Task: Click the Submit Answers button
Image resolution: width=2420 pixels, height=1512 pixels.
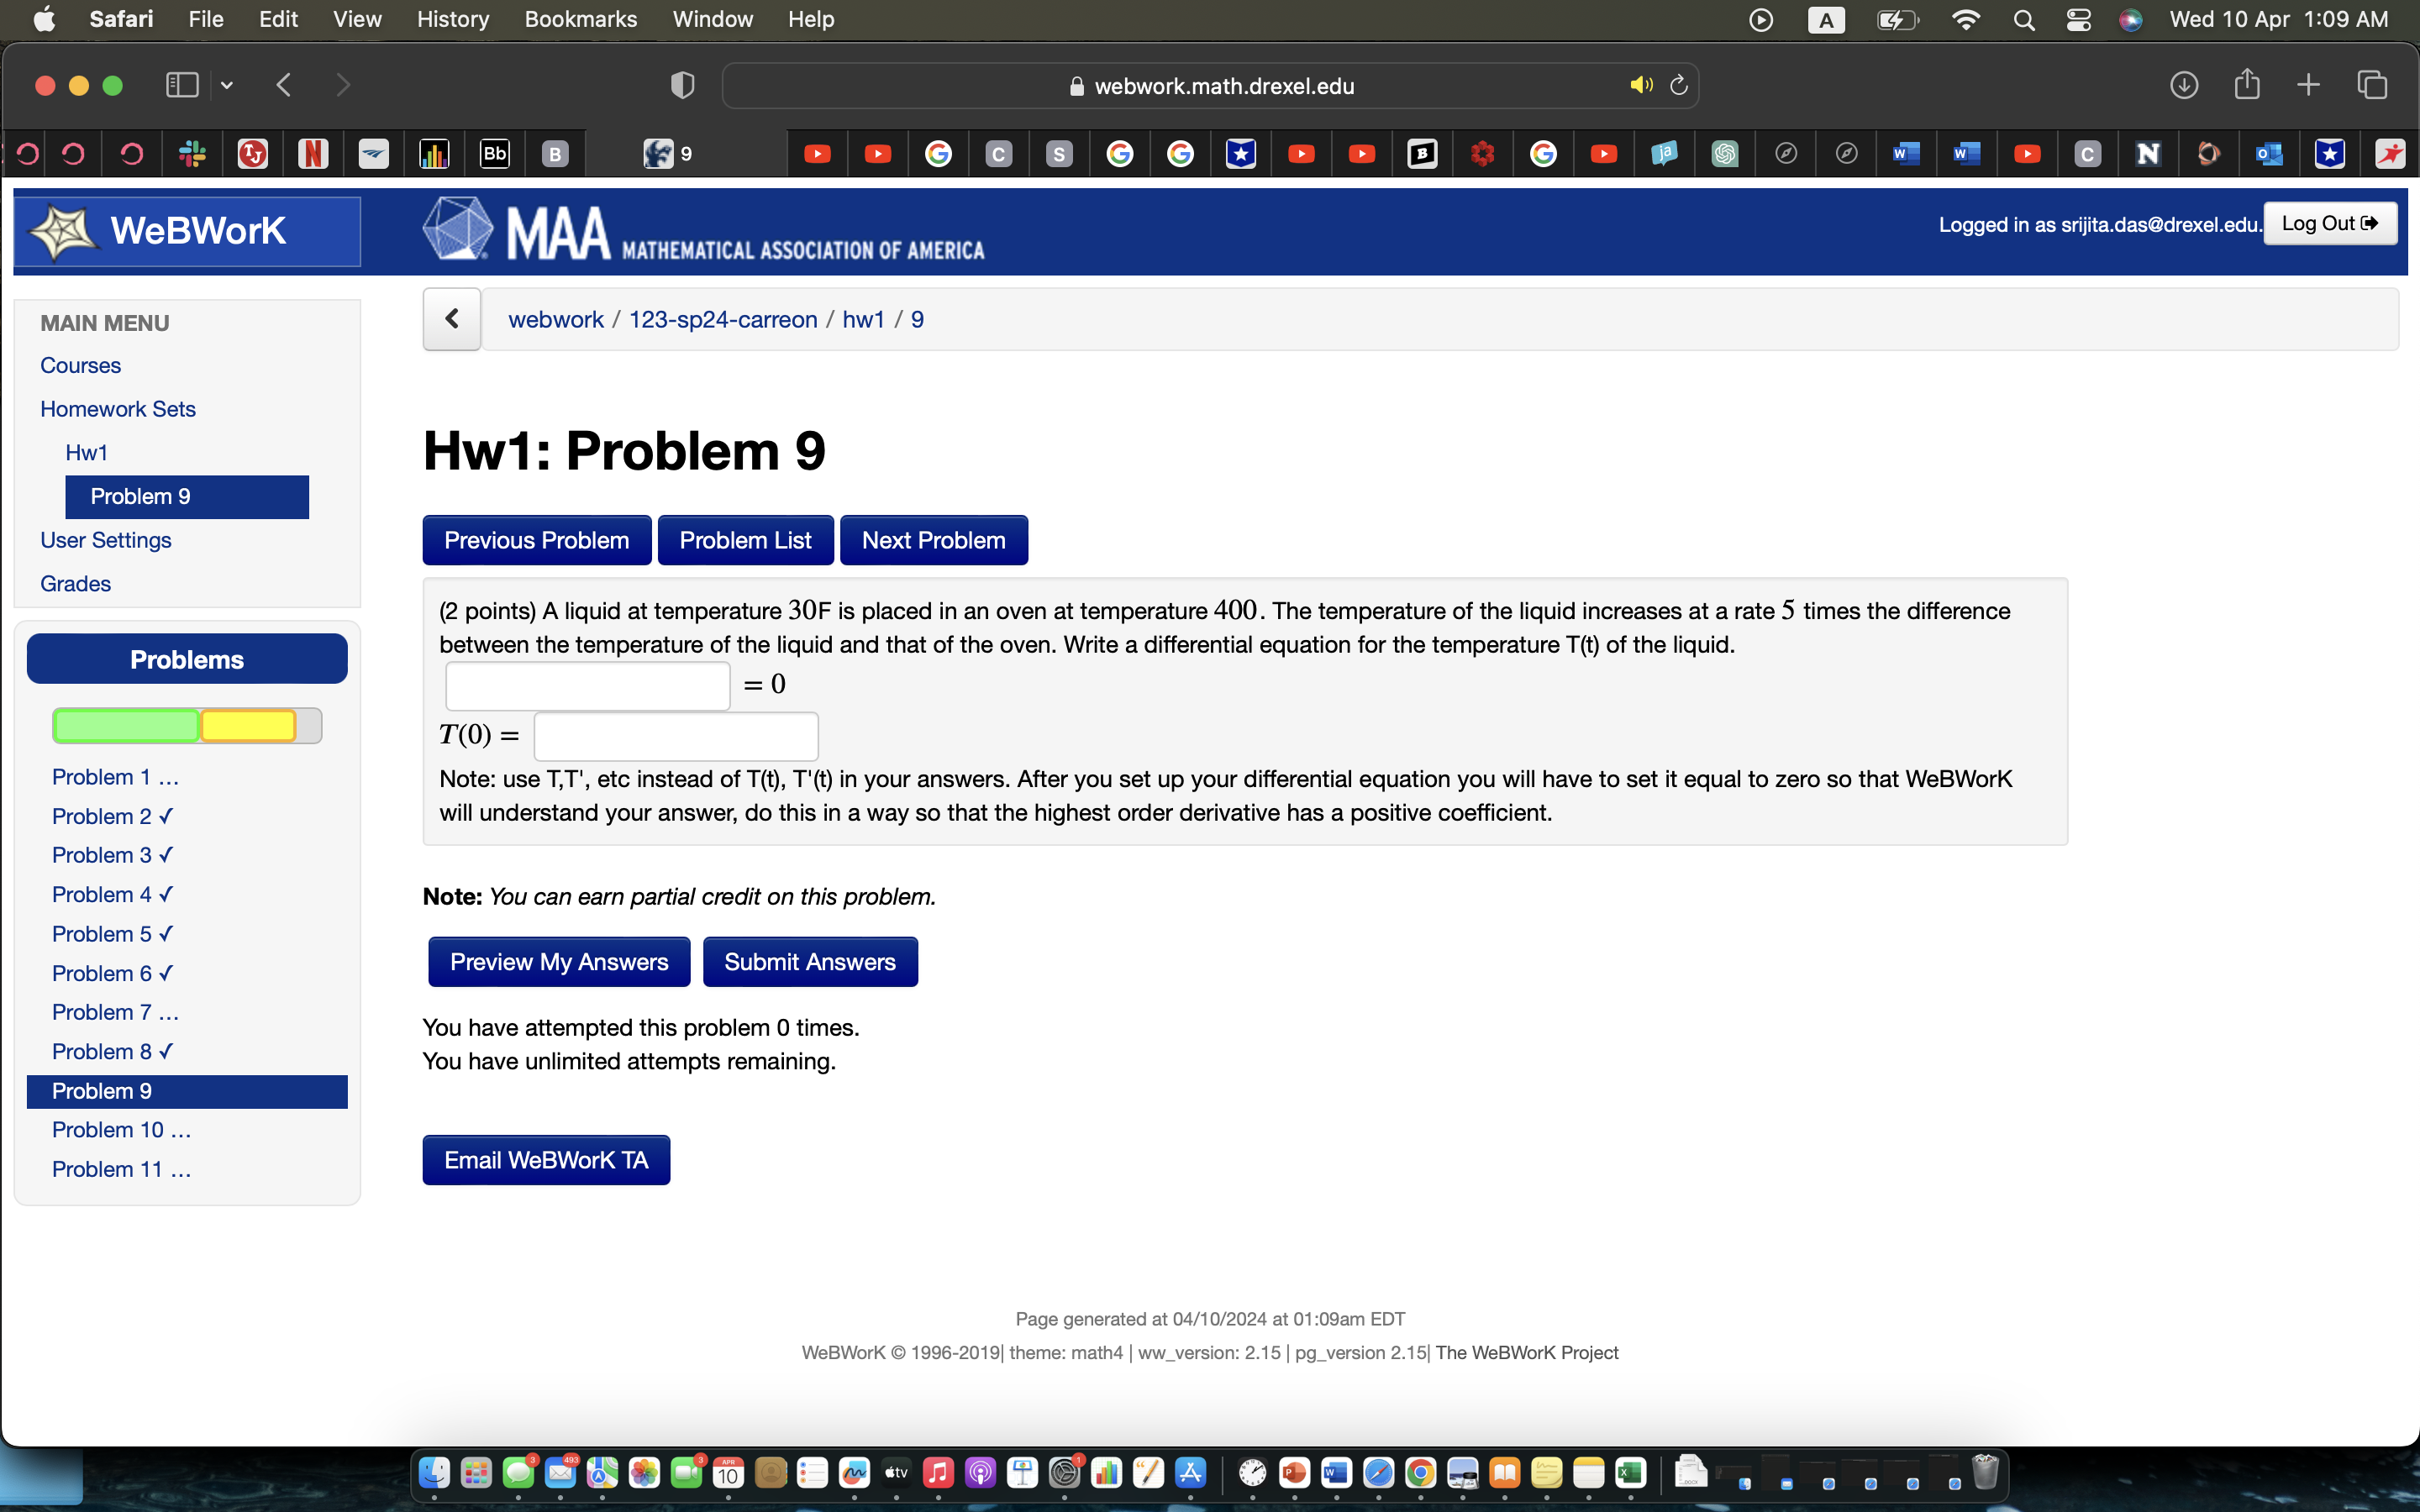Action: pyautogui.click(x=809, y=961)
